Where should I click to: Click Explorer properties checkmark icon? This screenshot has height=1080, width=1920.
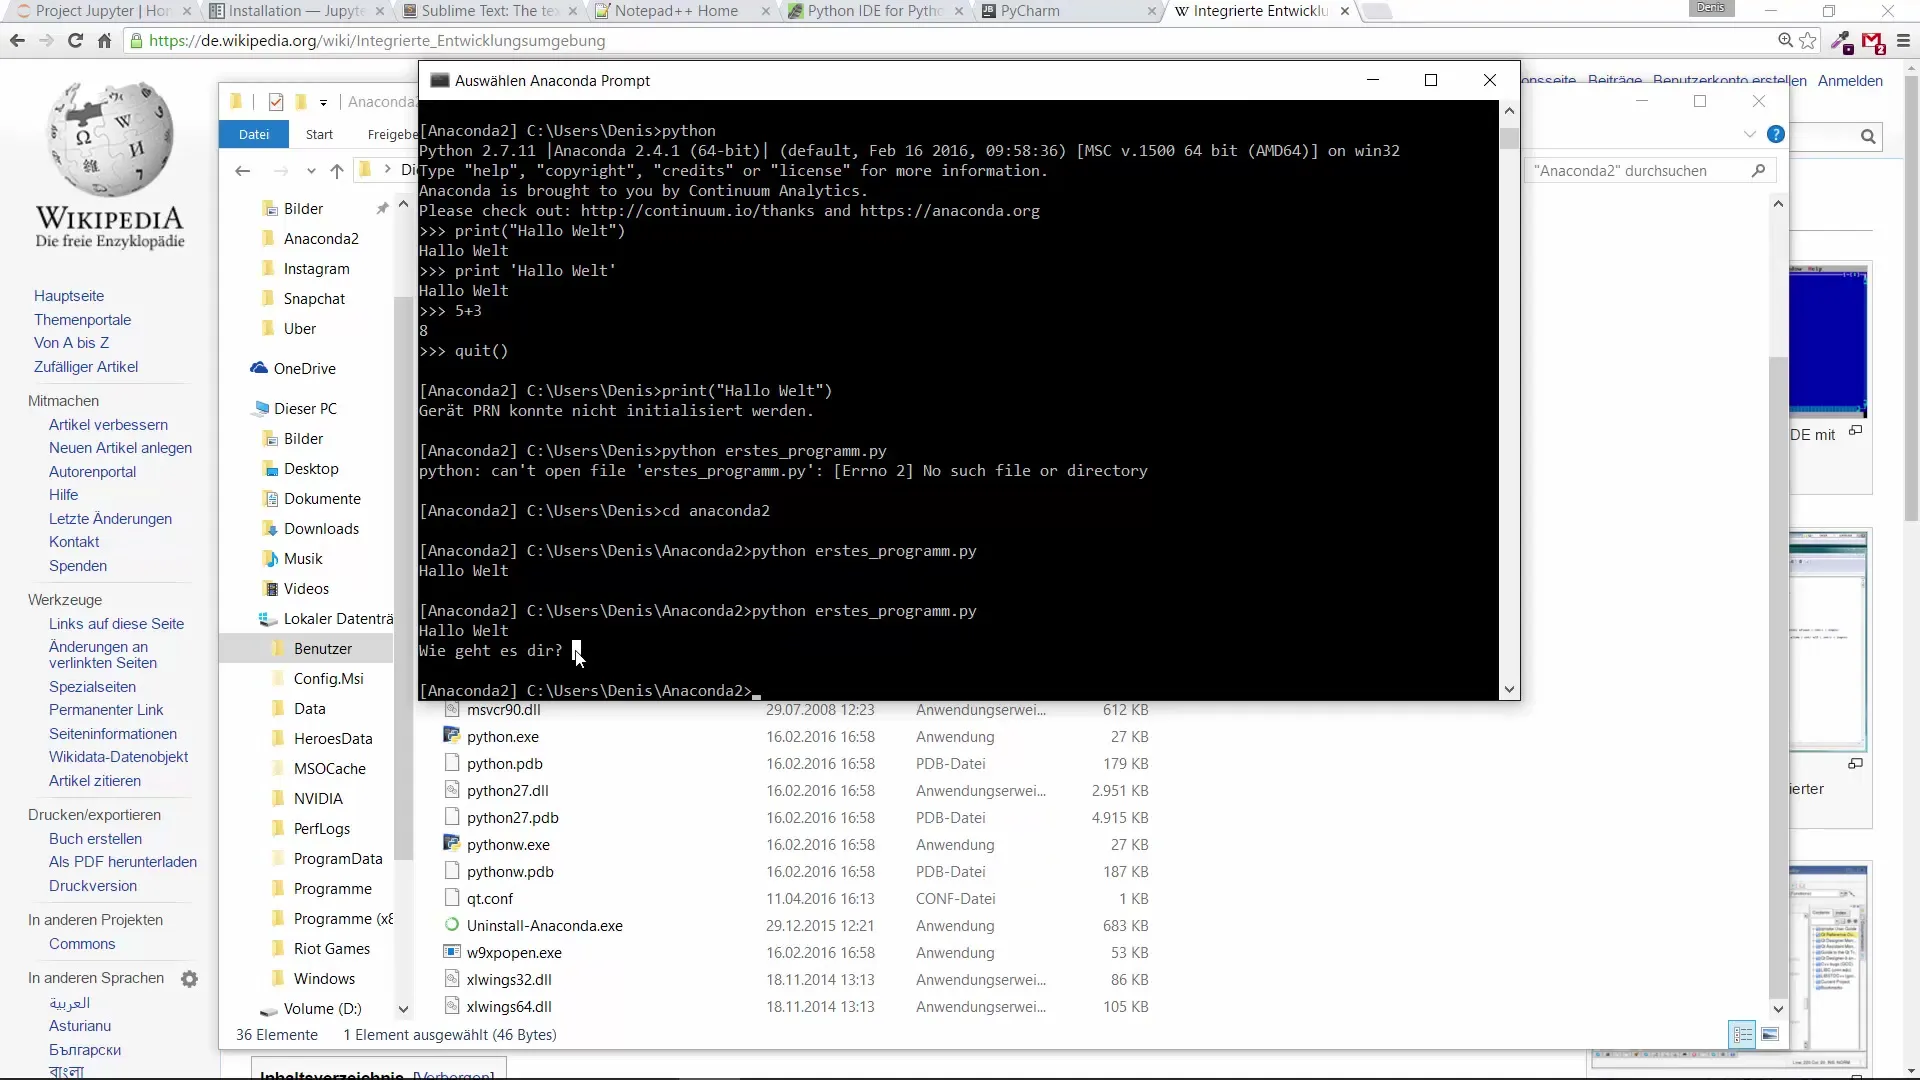coord(276,102)
